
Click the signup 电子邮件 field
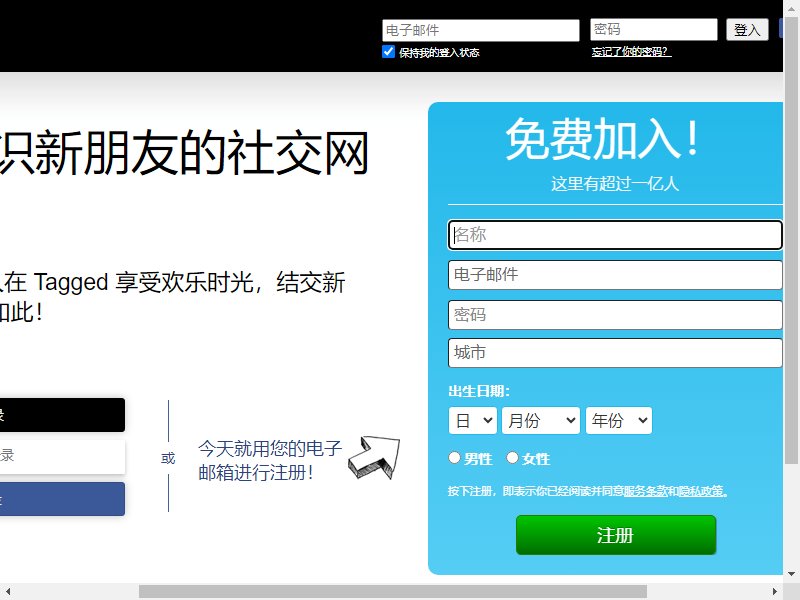click(615, 274)
